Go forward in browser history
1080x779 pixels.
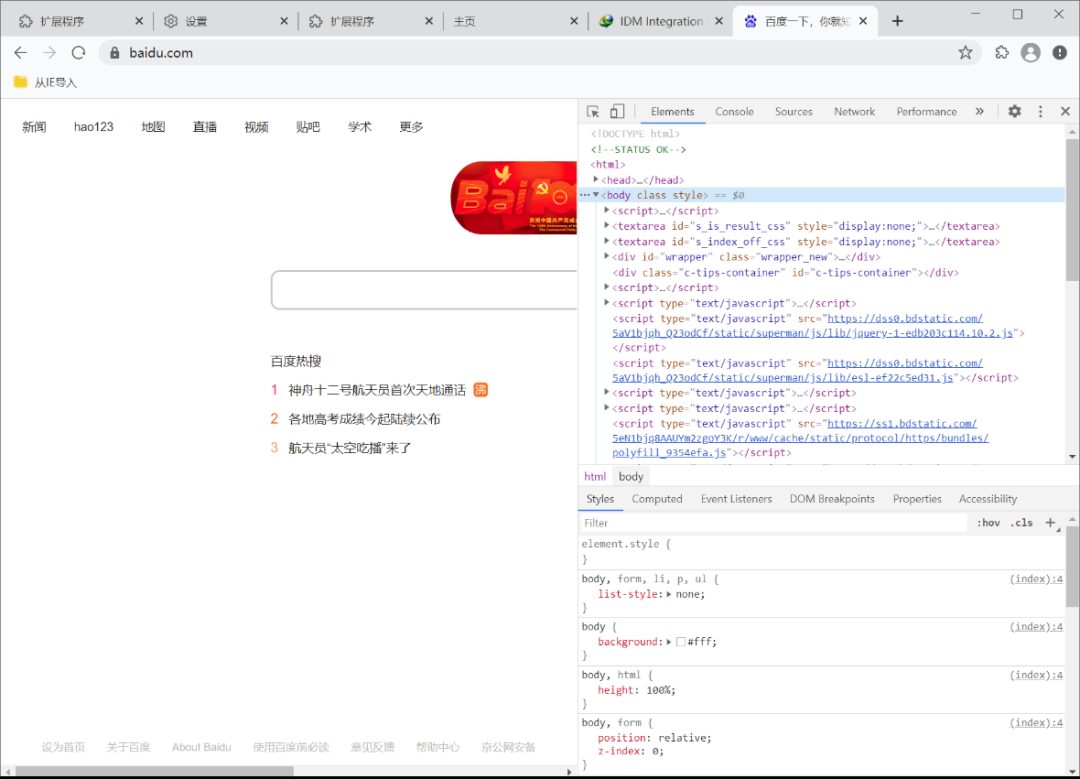point(50,53)
